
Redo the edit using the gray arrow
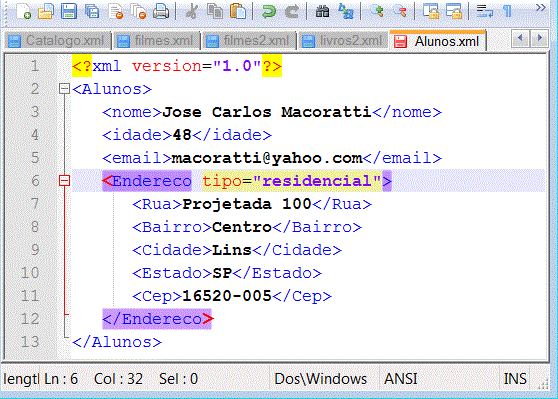click(292, 11)
